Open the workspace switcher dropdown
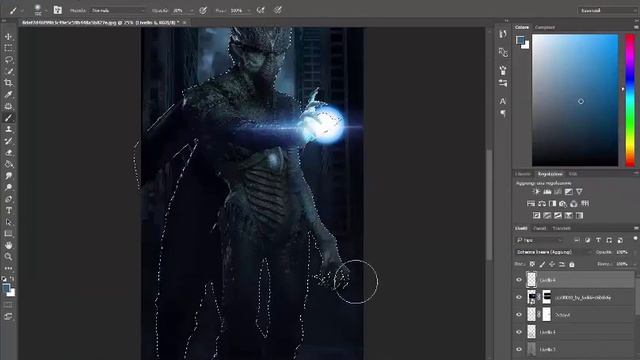This screenshot has height=360, width=640. click(607, 10)
